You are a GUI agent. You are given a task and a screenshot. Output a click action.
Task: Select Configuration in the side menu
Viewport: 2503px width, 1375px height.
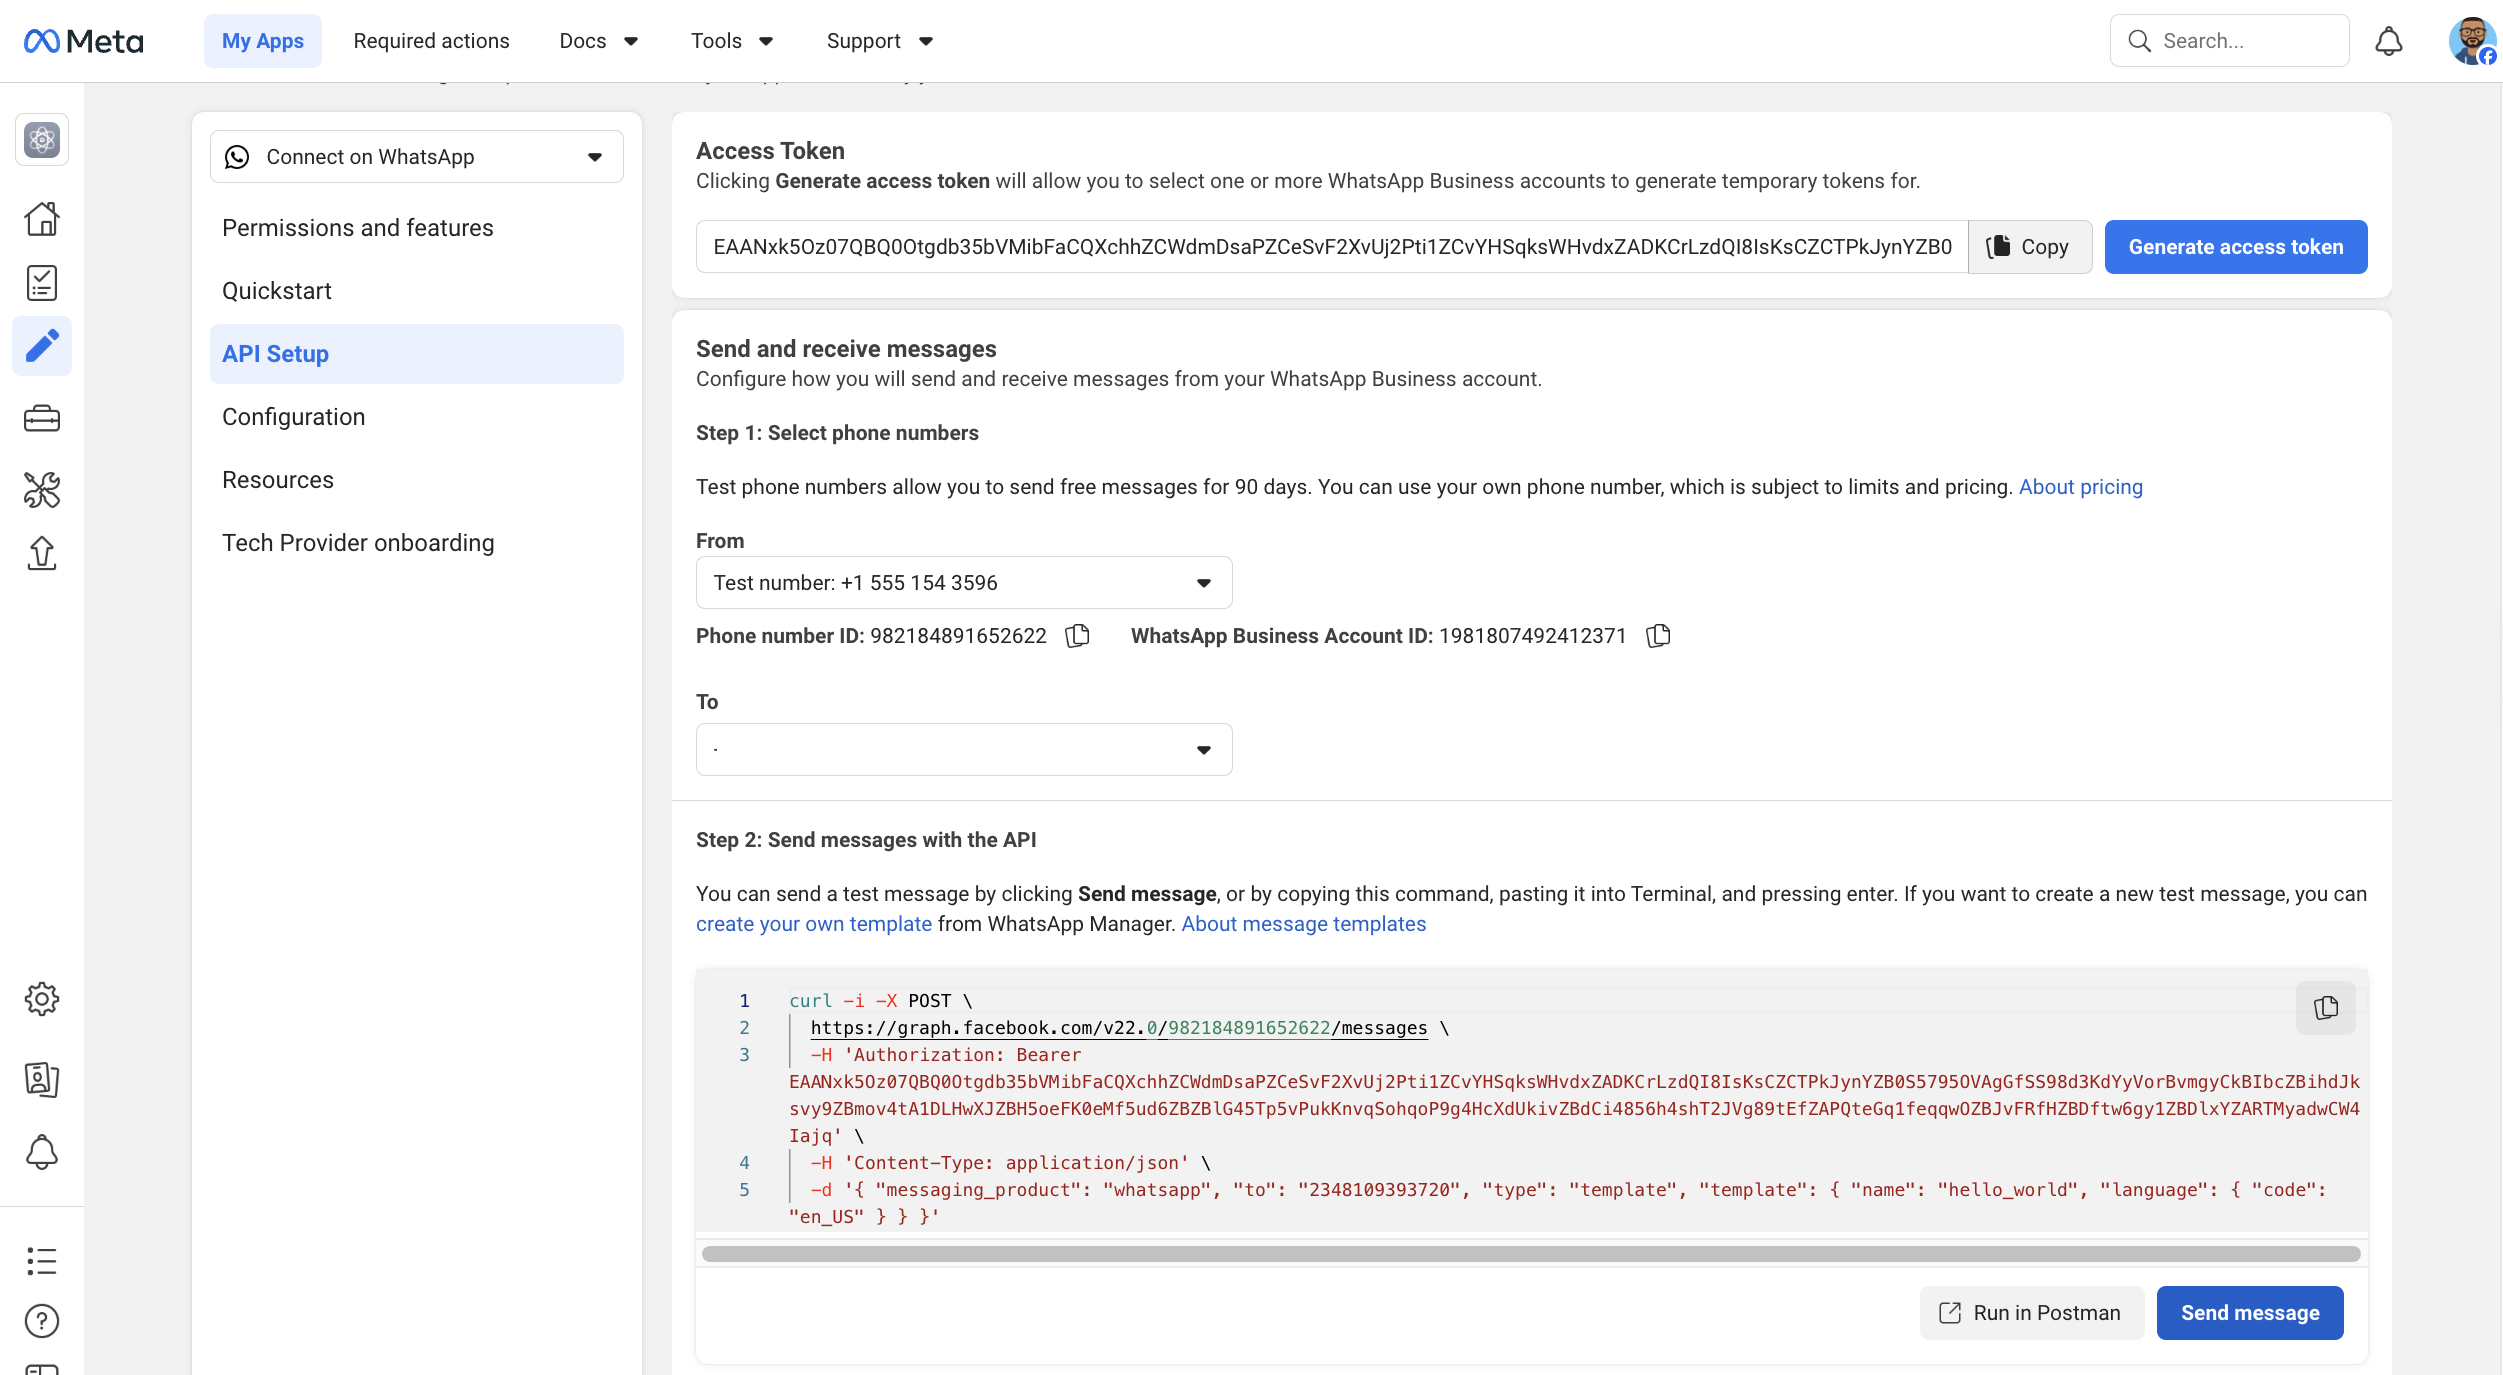click(x=293, y=417)
